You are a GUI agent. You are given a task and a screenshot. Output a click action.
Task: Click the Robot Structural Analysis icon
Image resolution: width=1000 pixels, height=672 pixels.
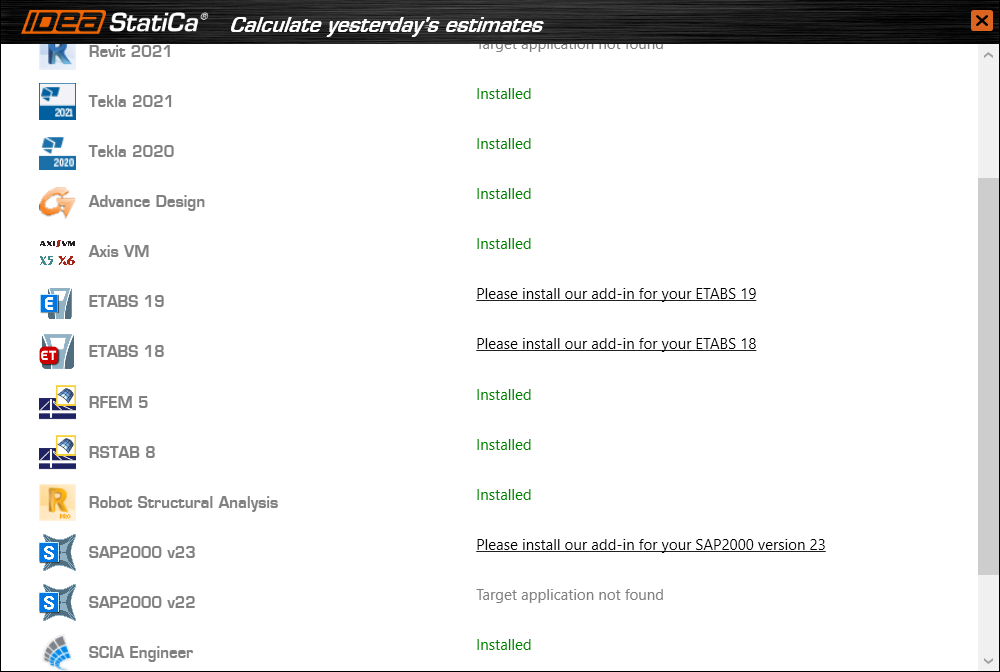(x=57, y=502)
